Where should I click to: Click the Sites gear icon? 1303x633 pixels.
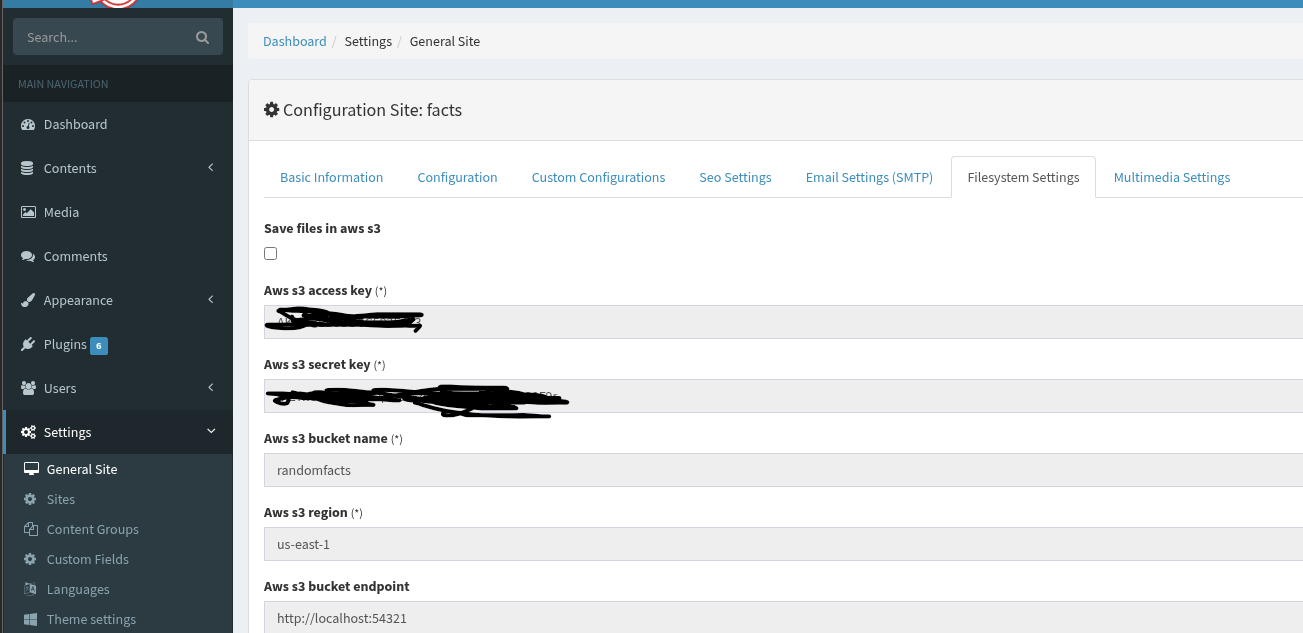(30, 499)
